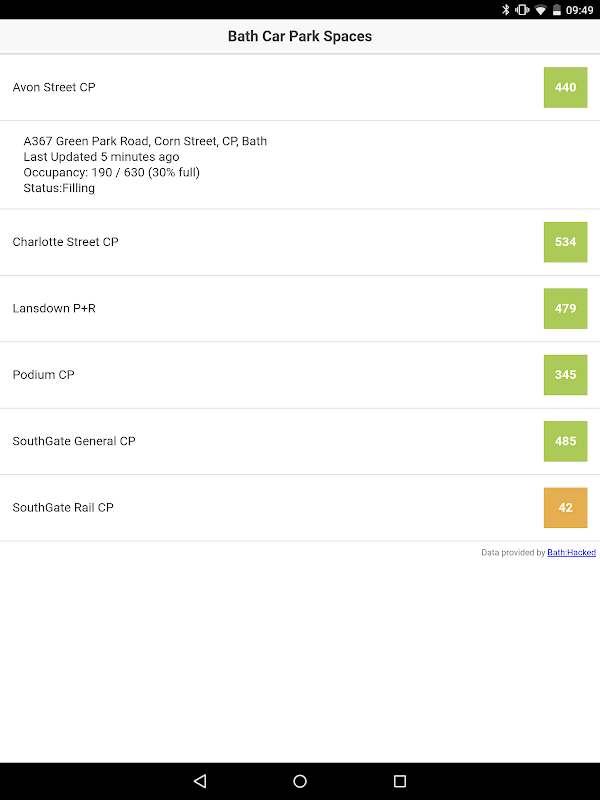Collapse the Avon Street CP details
The image size is (600, 800).
click(x=300, y=87)
